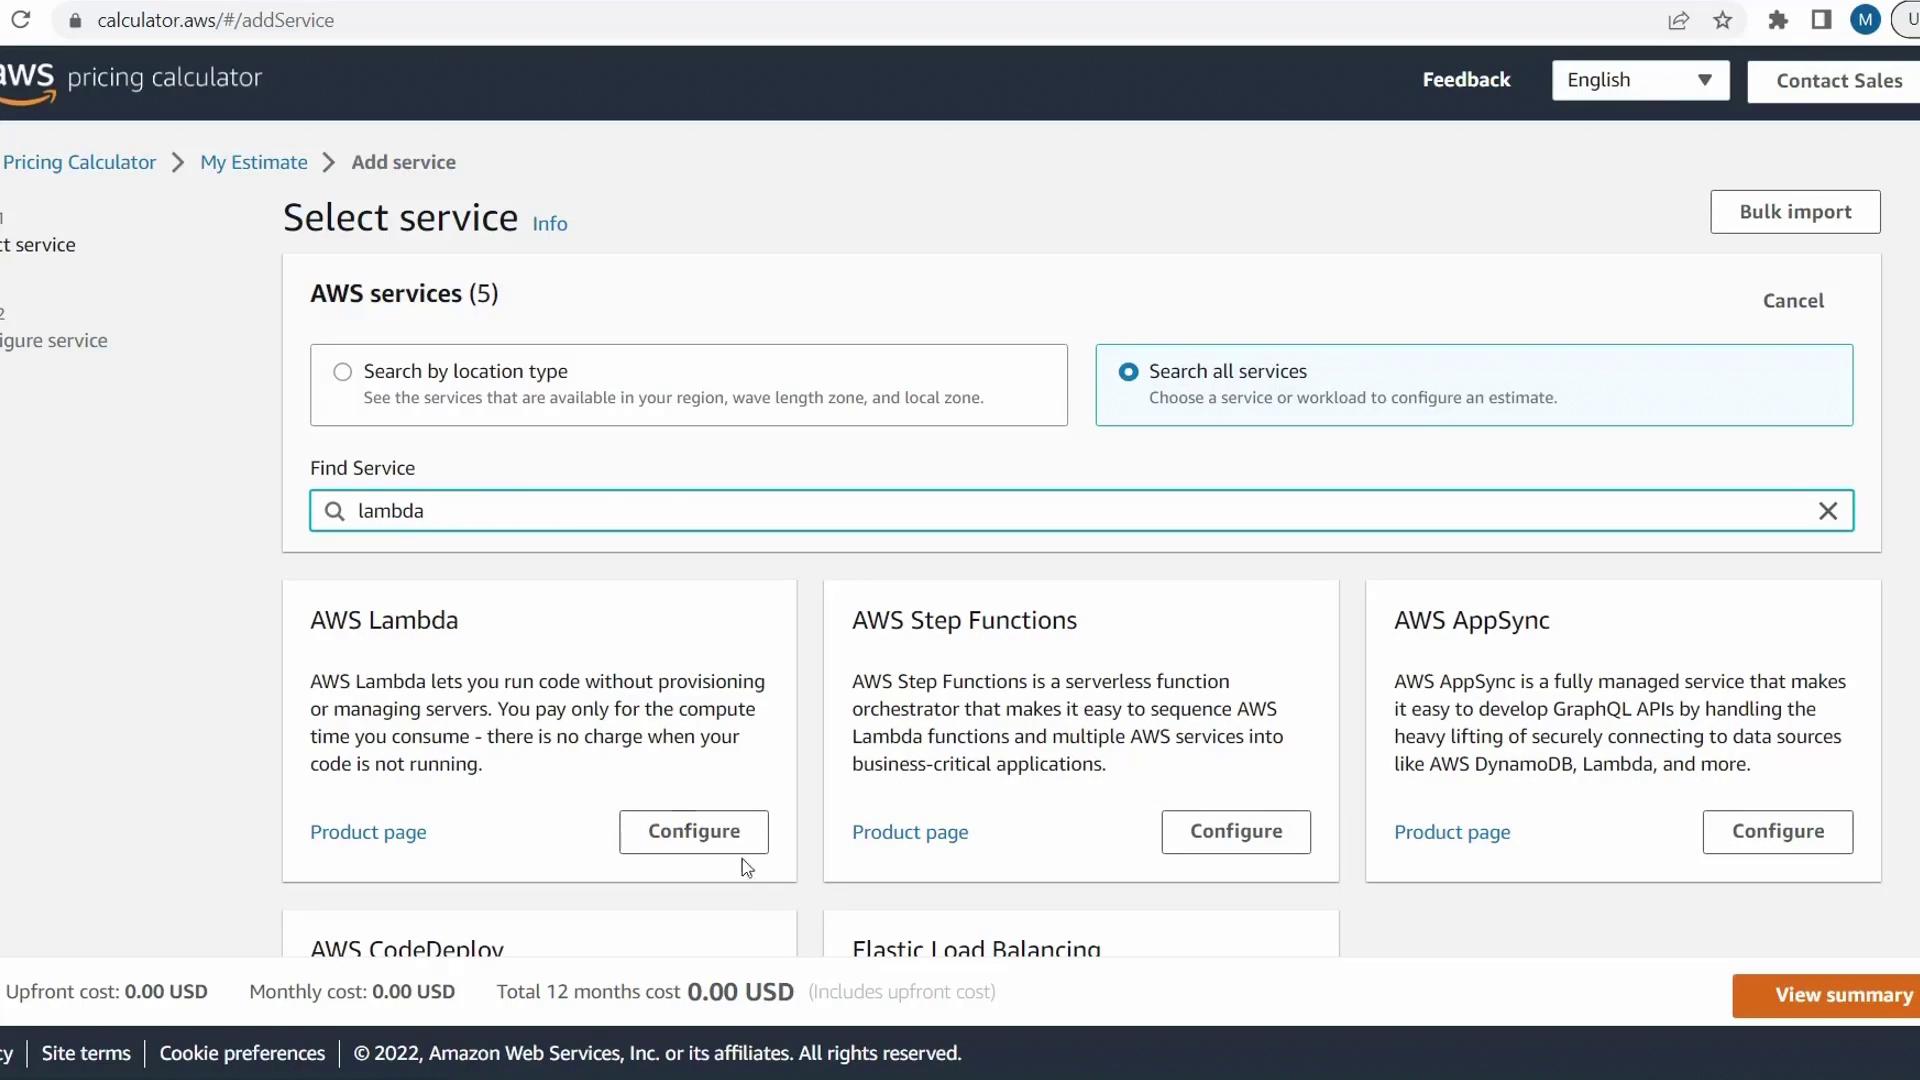Open the English language dropdown

coord(1640,80)
